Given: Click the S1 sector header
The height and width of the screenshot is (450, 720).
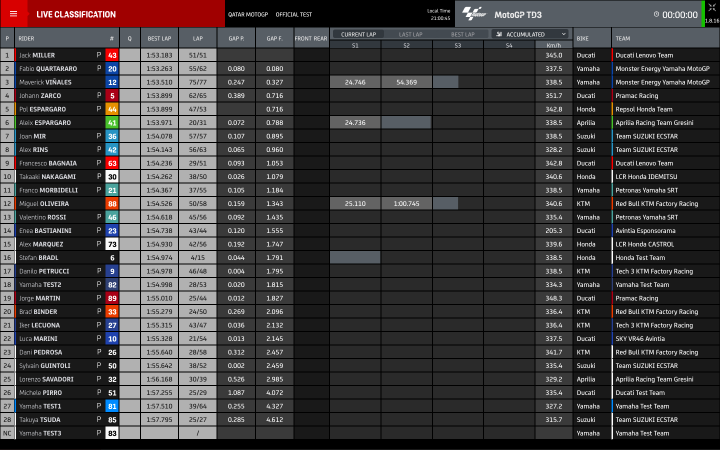Looking at the screenshot, I should pos(355,45).
